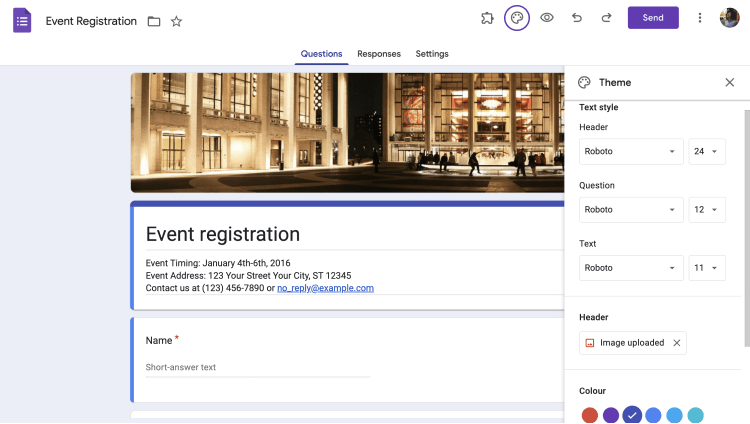Switch to the Responses tab

tap(379, 54)
